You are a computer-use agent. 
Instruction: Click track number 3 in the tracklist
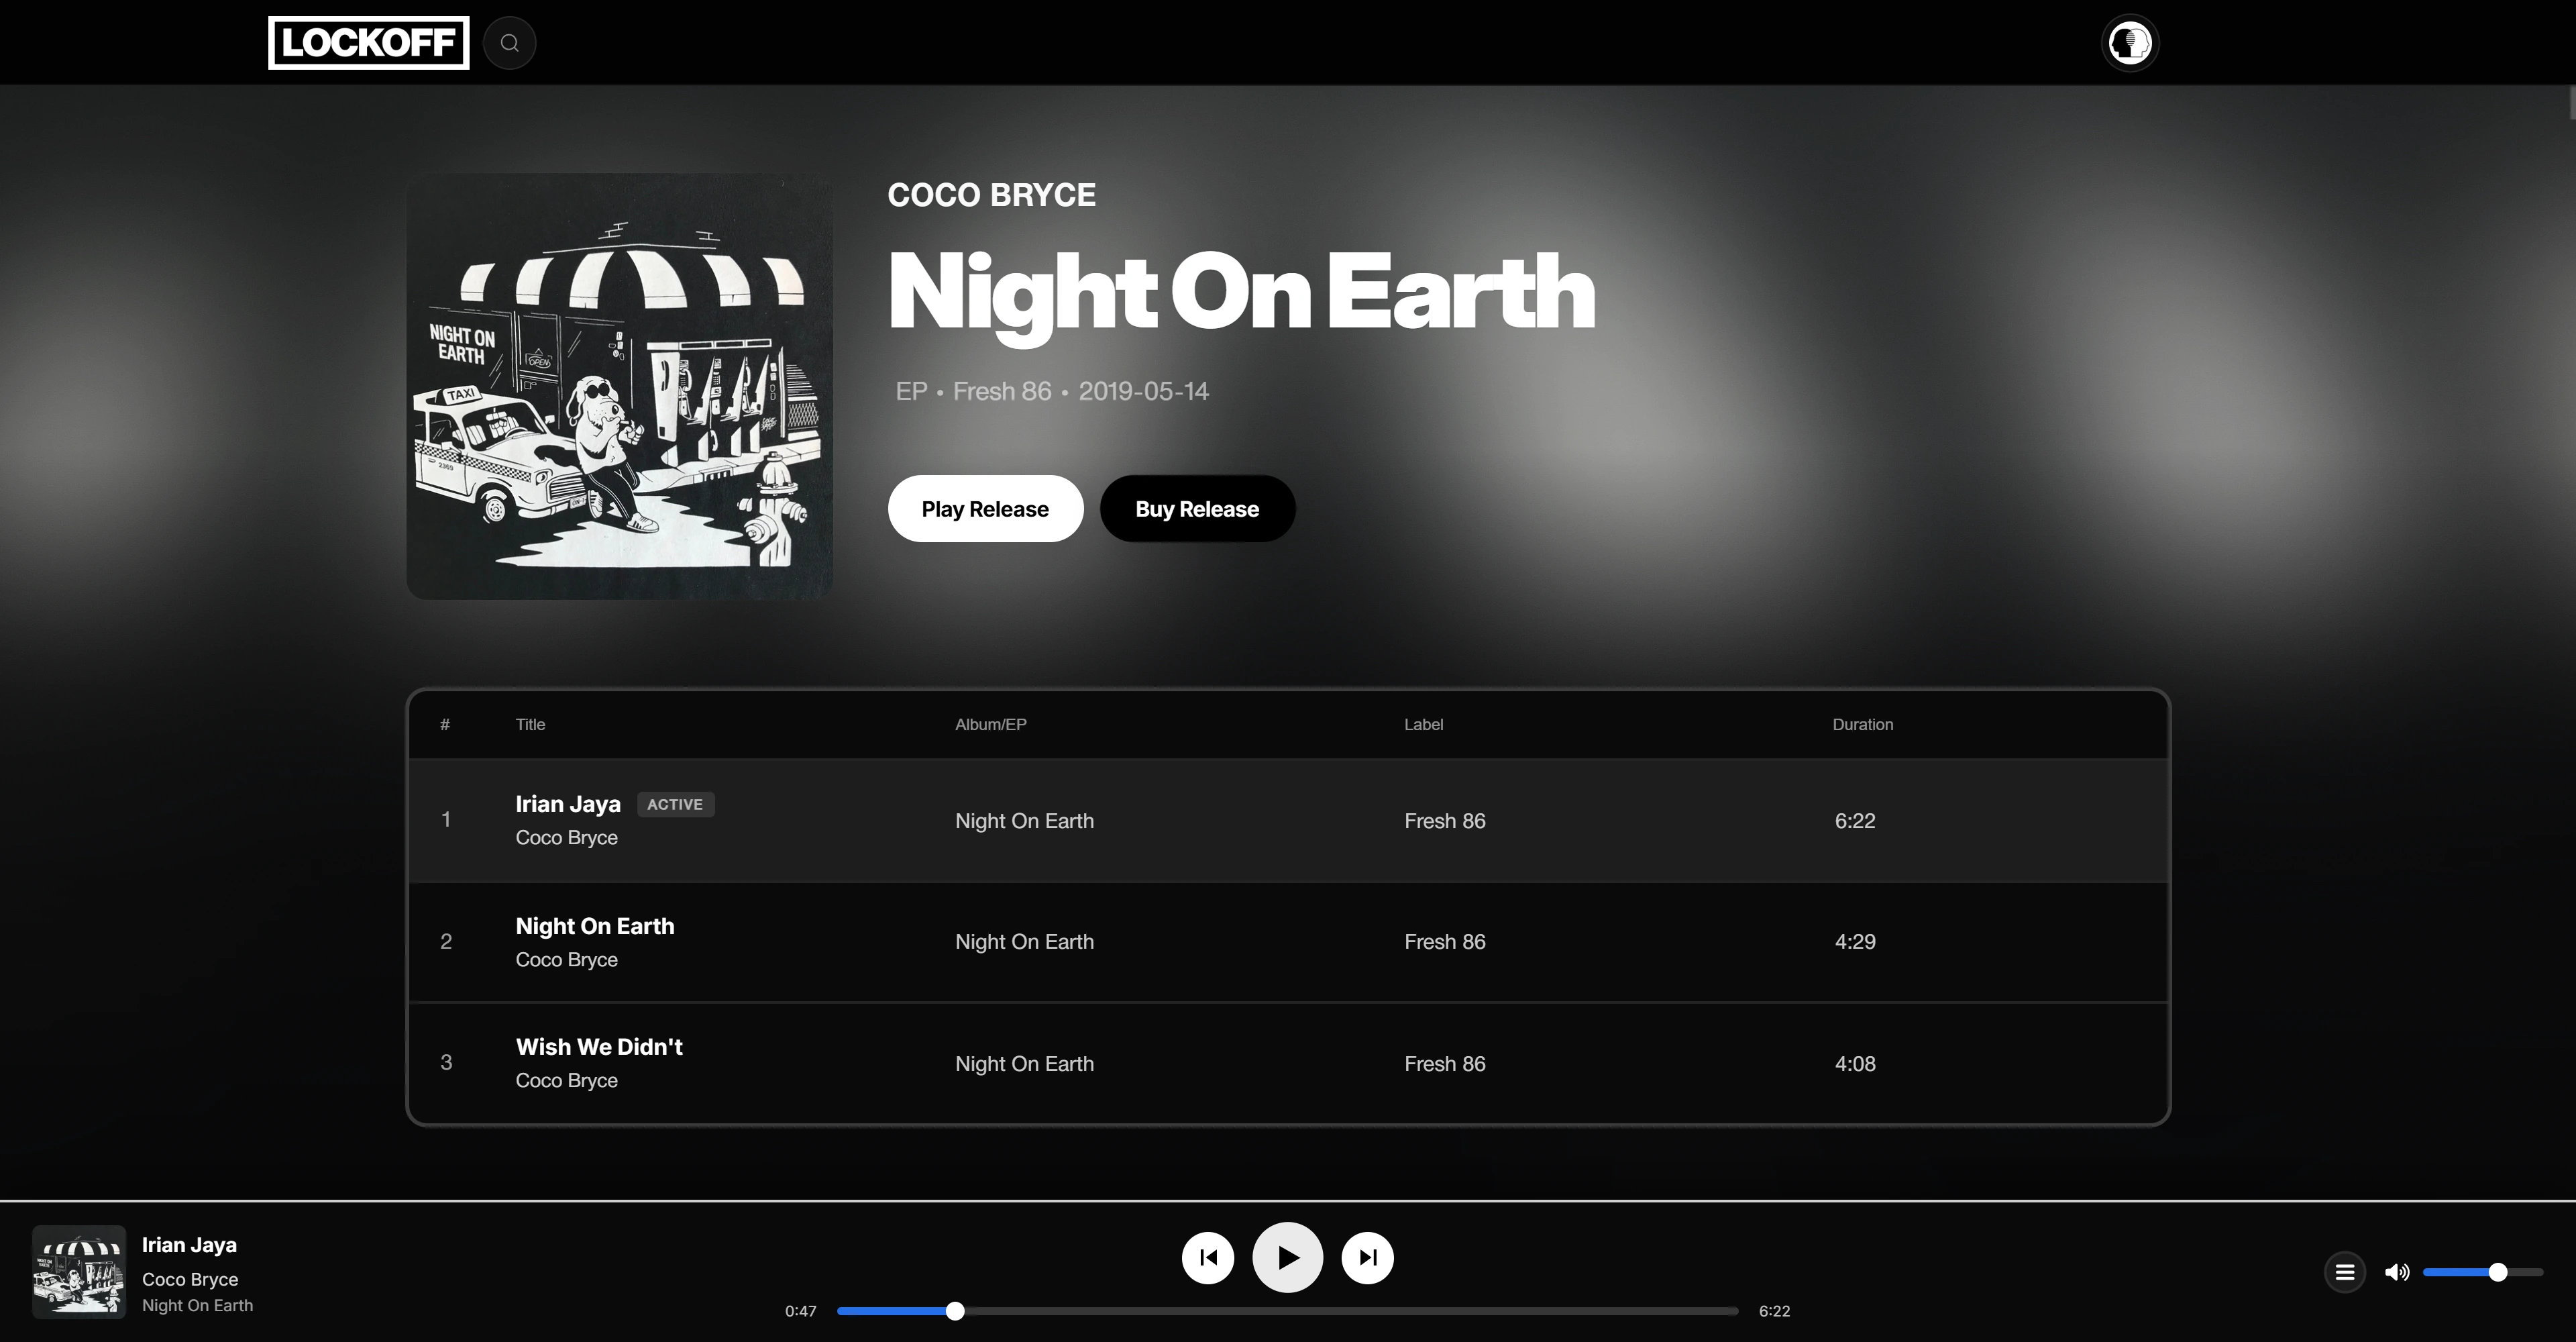[446, 1062]
